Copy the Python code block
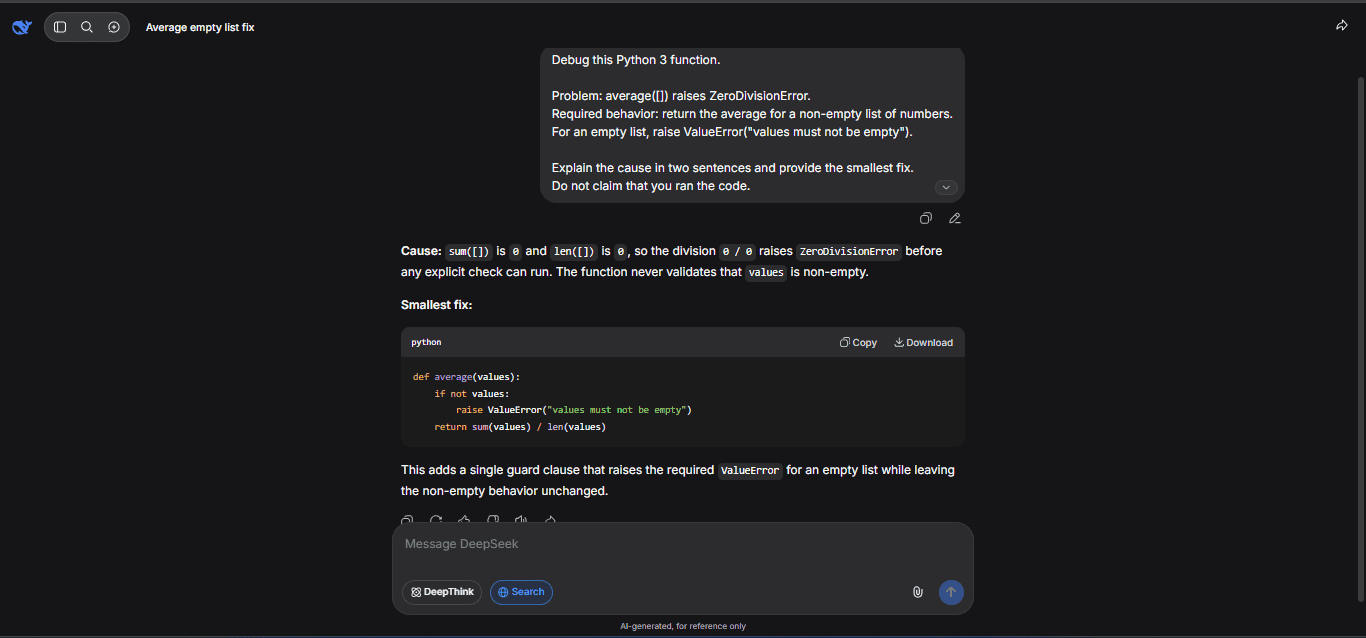Image resolution: width=1366 pixels, height=638 pixels. pyautogui.click(x=858, y=342)
